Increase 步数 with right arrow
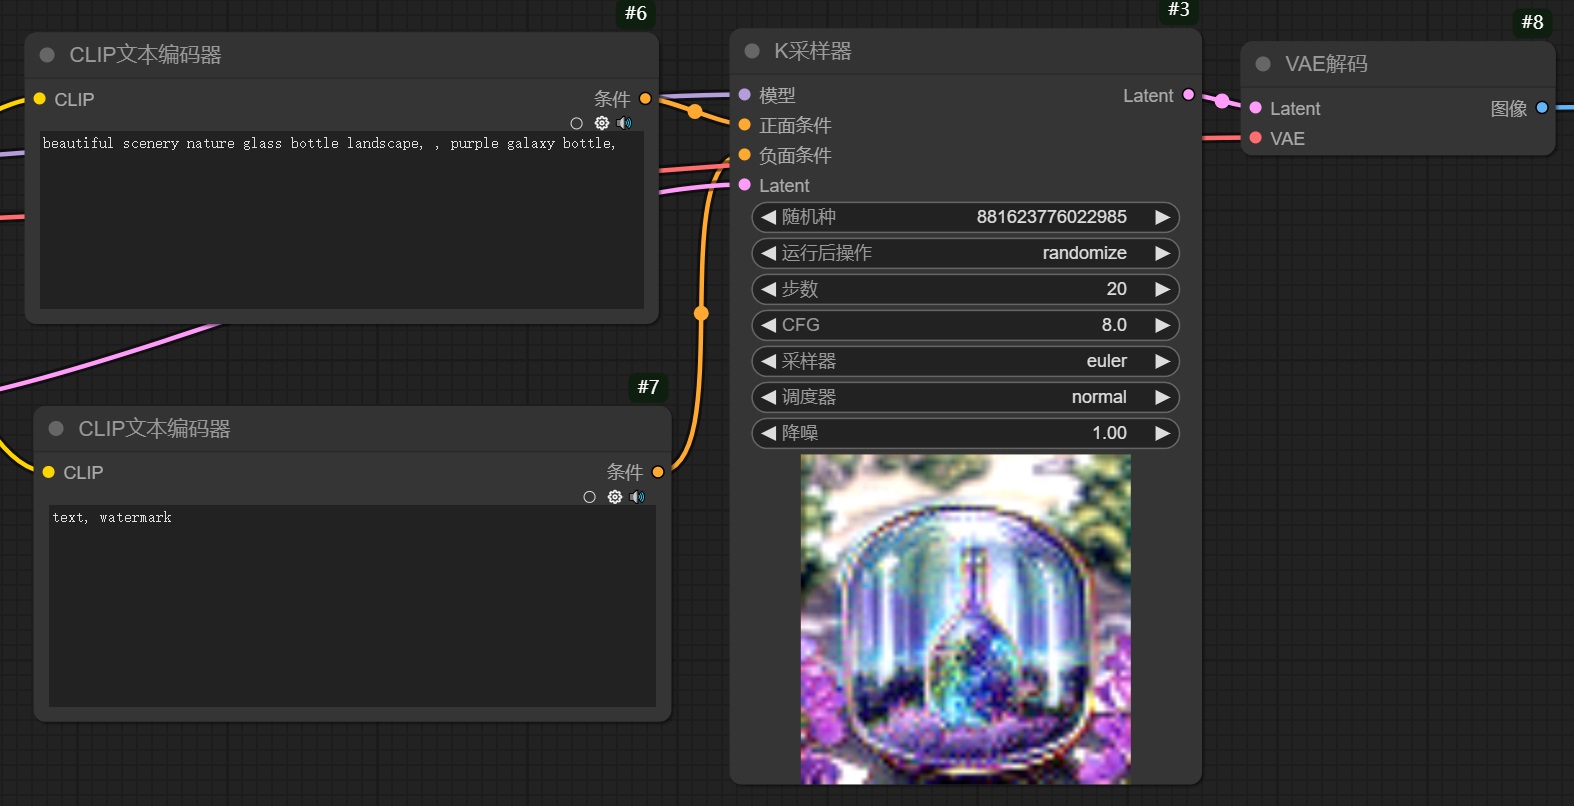The height and width of the screenshot is (806, 1574). pos(1162,289)
